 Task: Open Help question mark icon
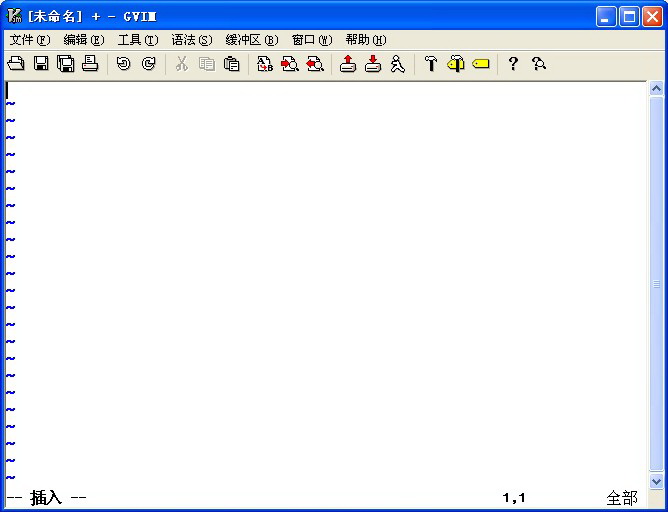point(513,64)
